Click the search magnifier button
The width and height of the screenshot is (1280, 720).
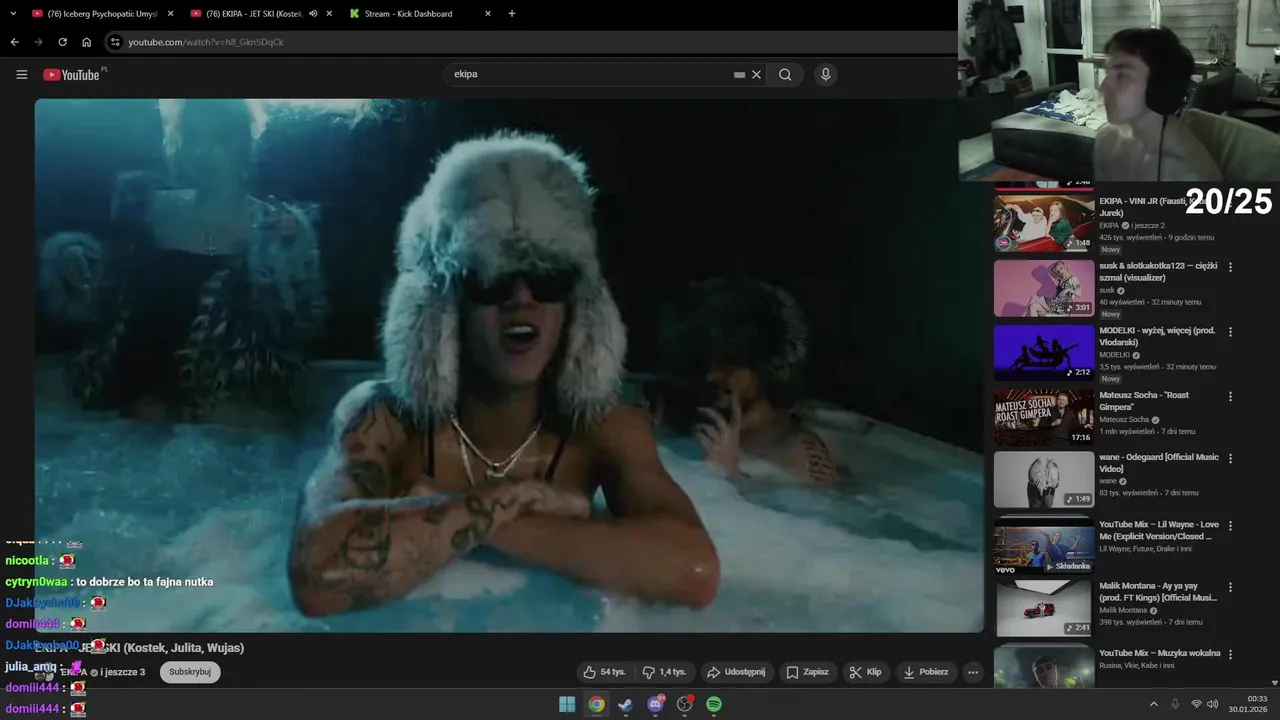[x=785, y=74]
